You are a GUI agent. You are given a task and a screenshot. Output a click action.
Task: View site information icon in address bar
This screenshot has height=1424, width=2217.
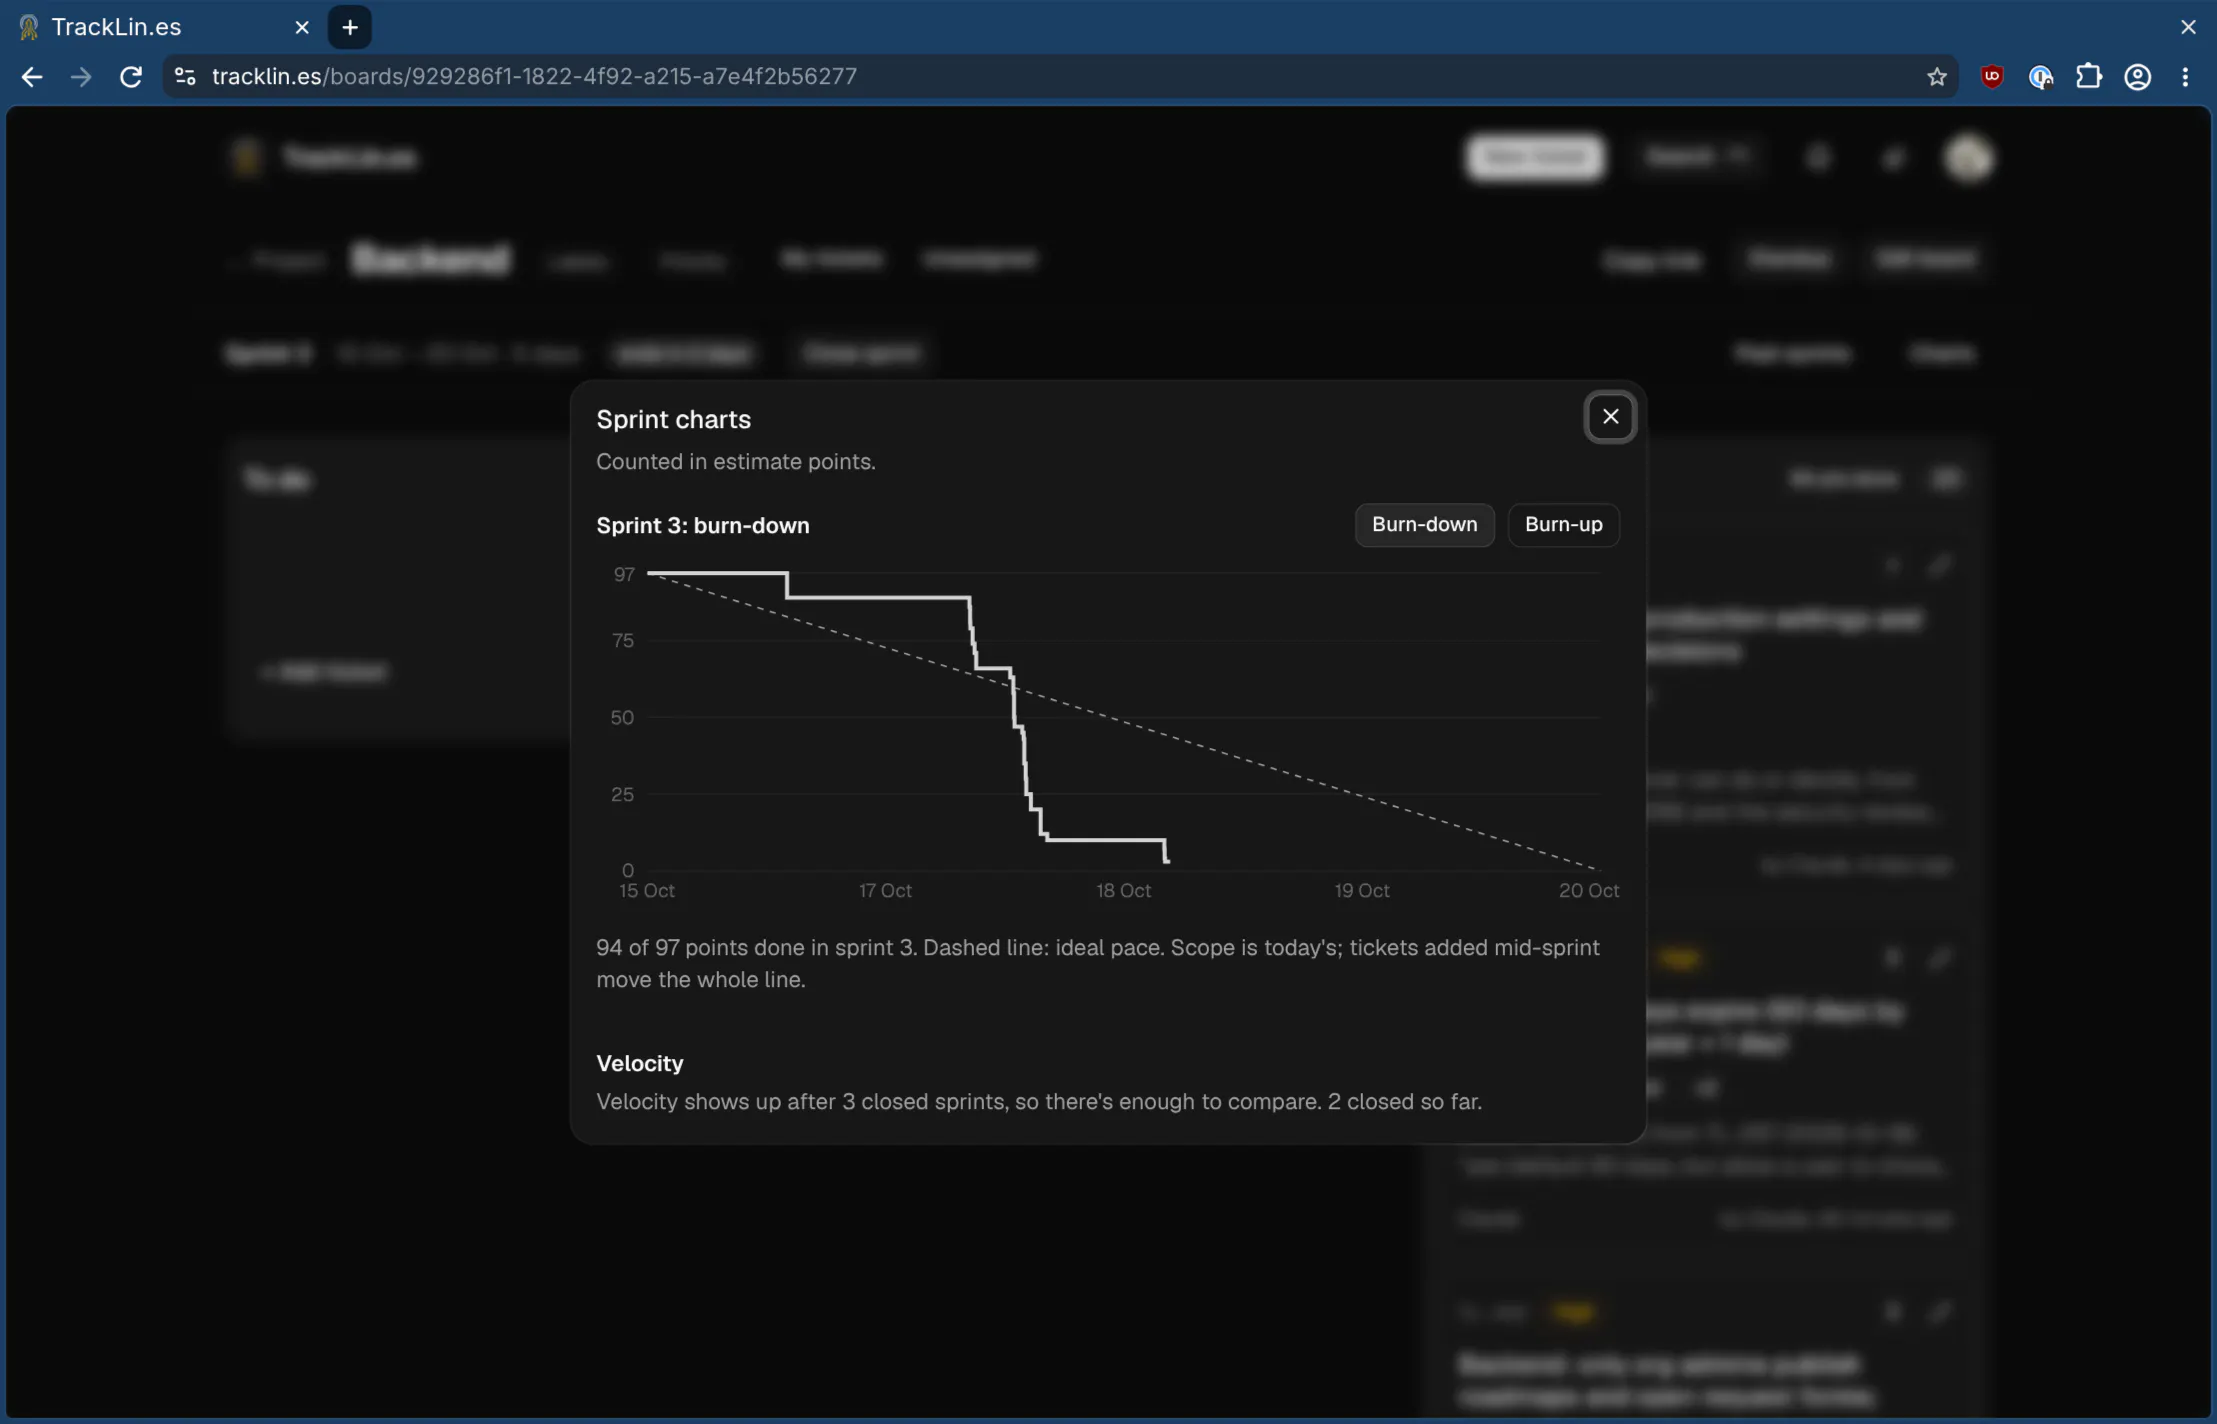185,77
